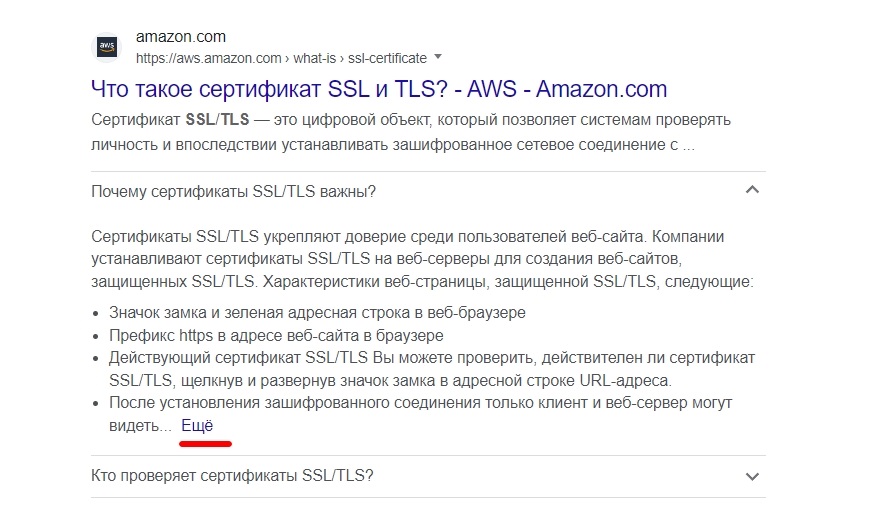Click the 'Ещё' link to show more
This screenshot has height=513, width=878.
pyautogui.click(x=197, y=425)
